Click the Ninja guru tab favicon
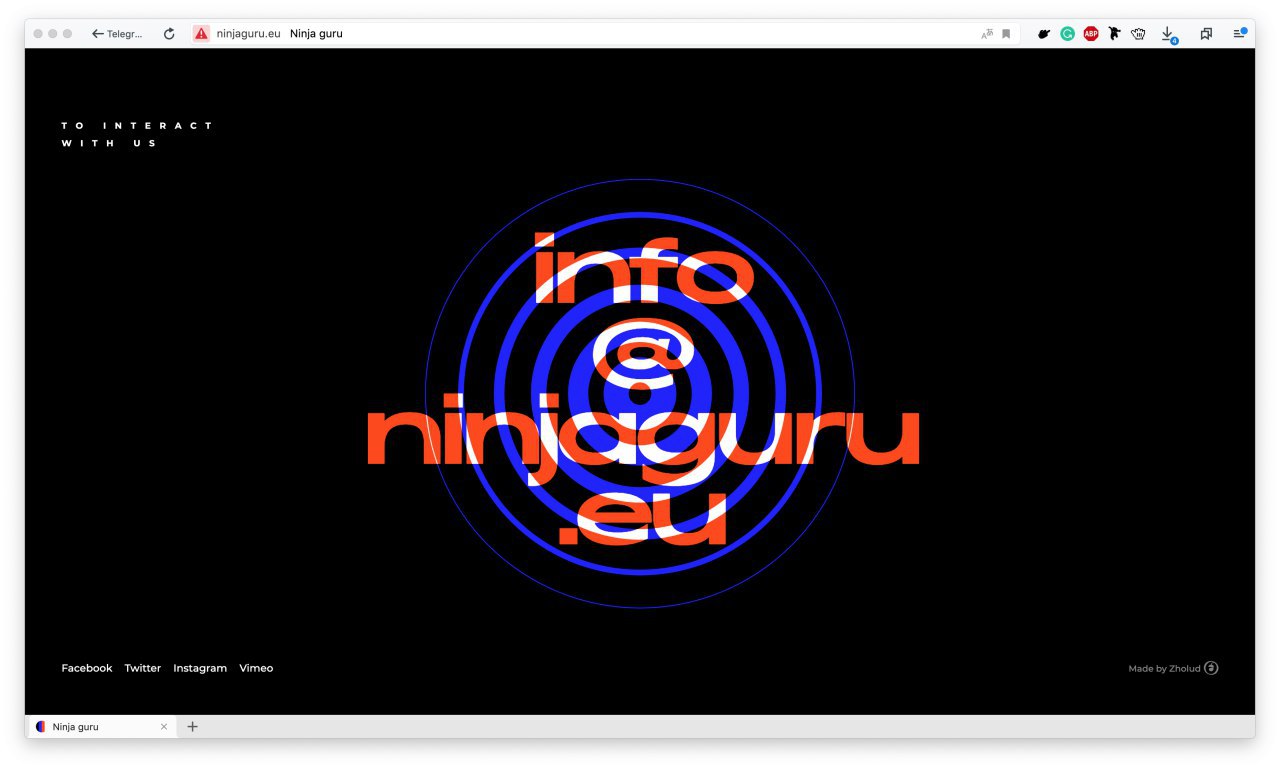 click(x=41, y=727)
